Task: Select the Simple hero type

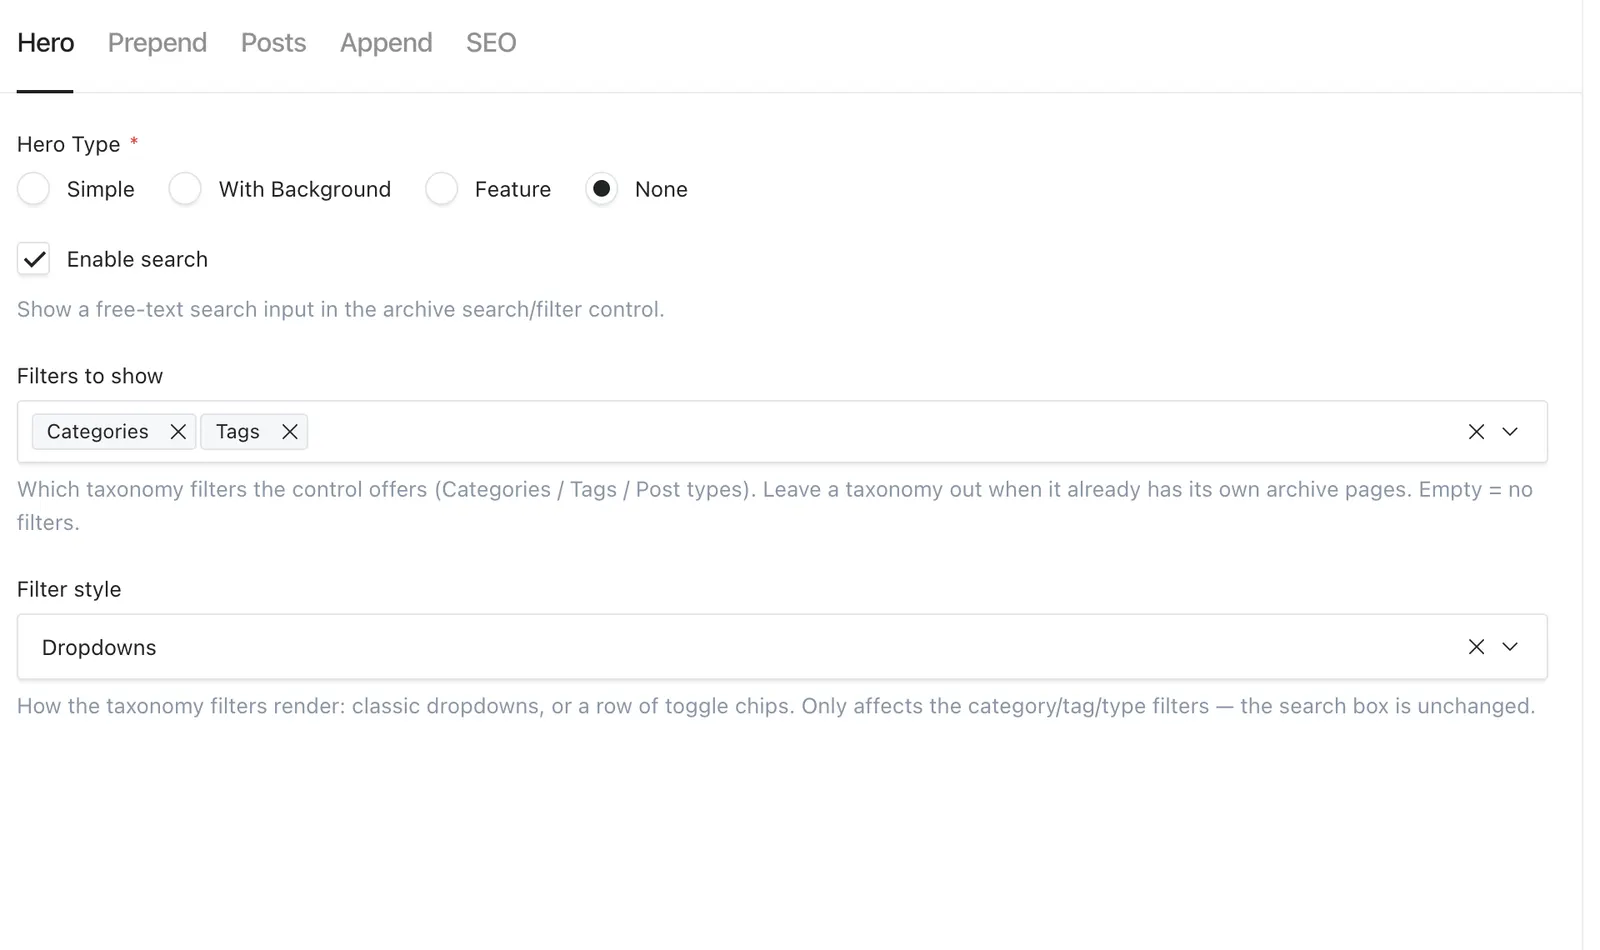Action: click(x=34, y=189)
